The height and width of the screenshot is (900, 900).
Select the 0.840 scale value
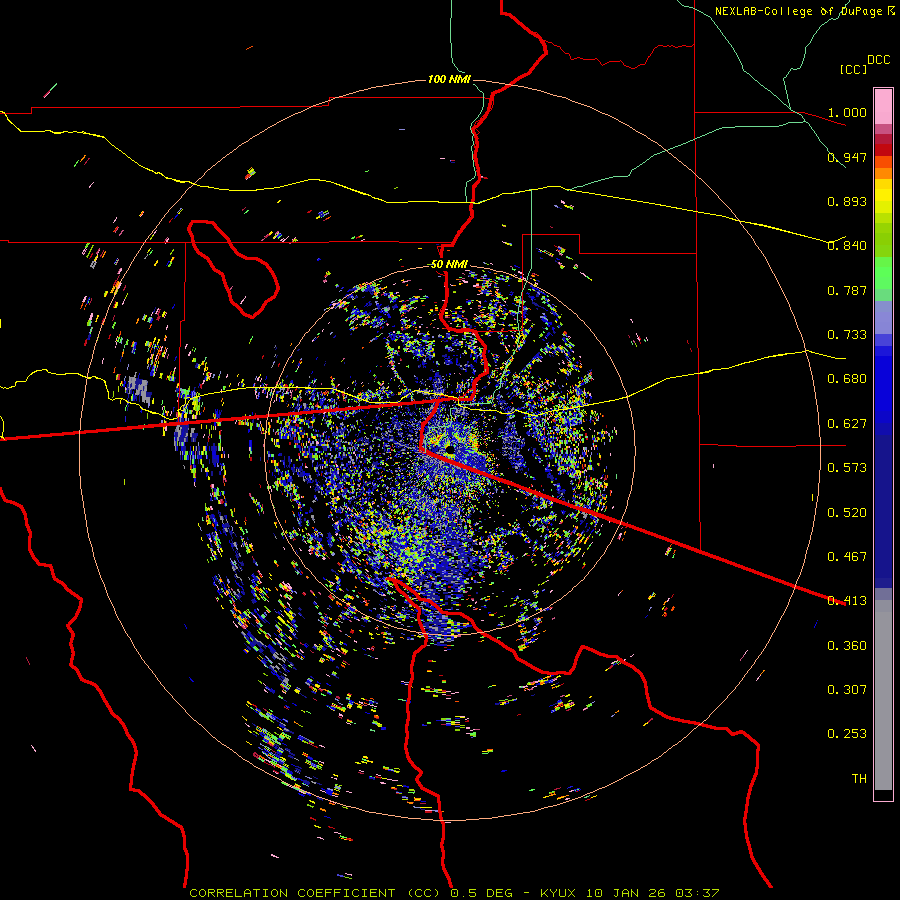[x=847, y=246]
